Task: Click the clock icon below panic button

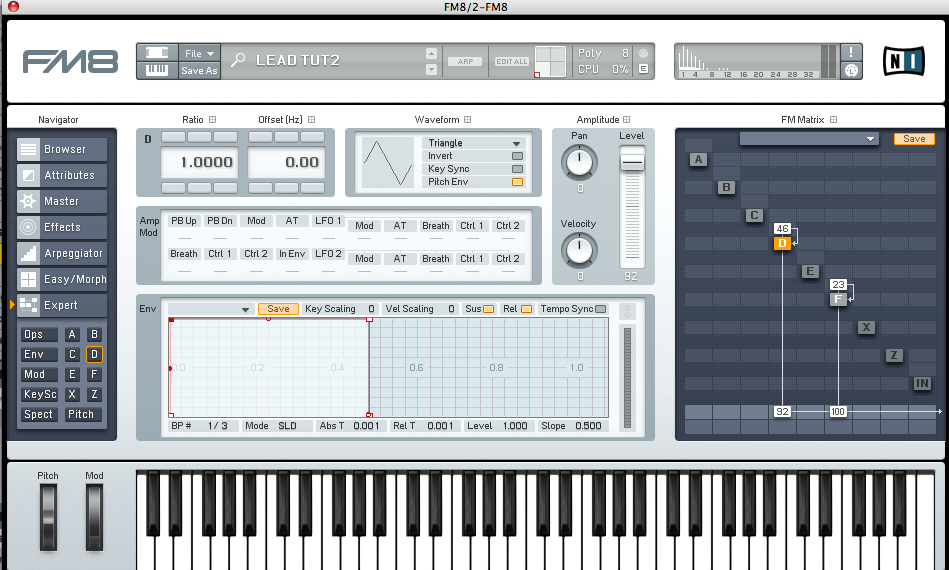Action: pyautogui.click(x=851, y=70)
